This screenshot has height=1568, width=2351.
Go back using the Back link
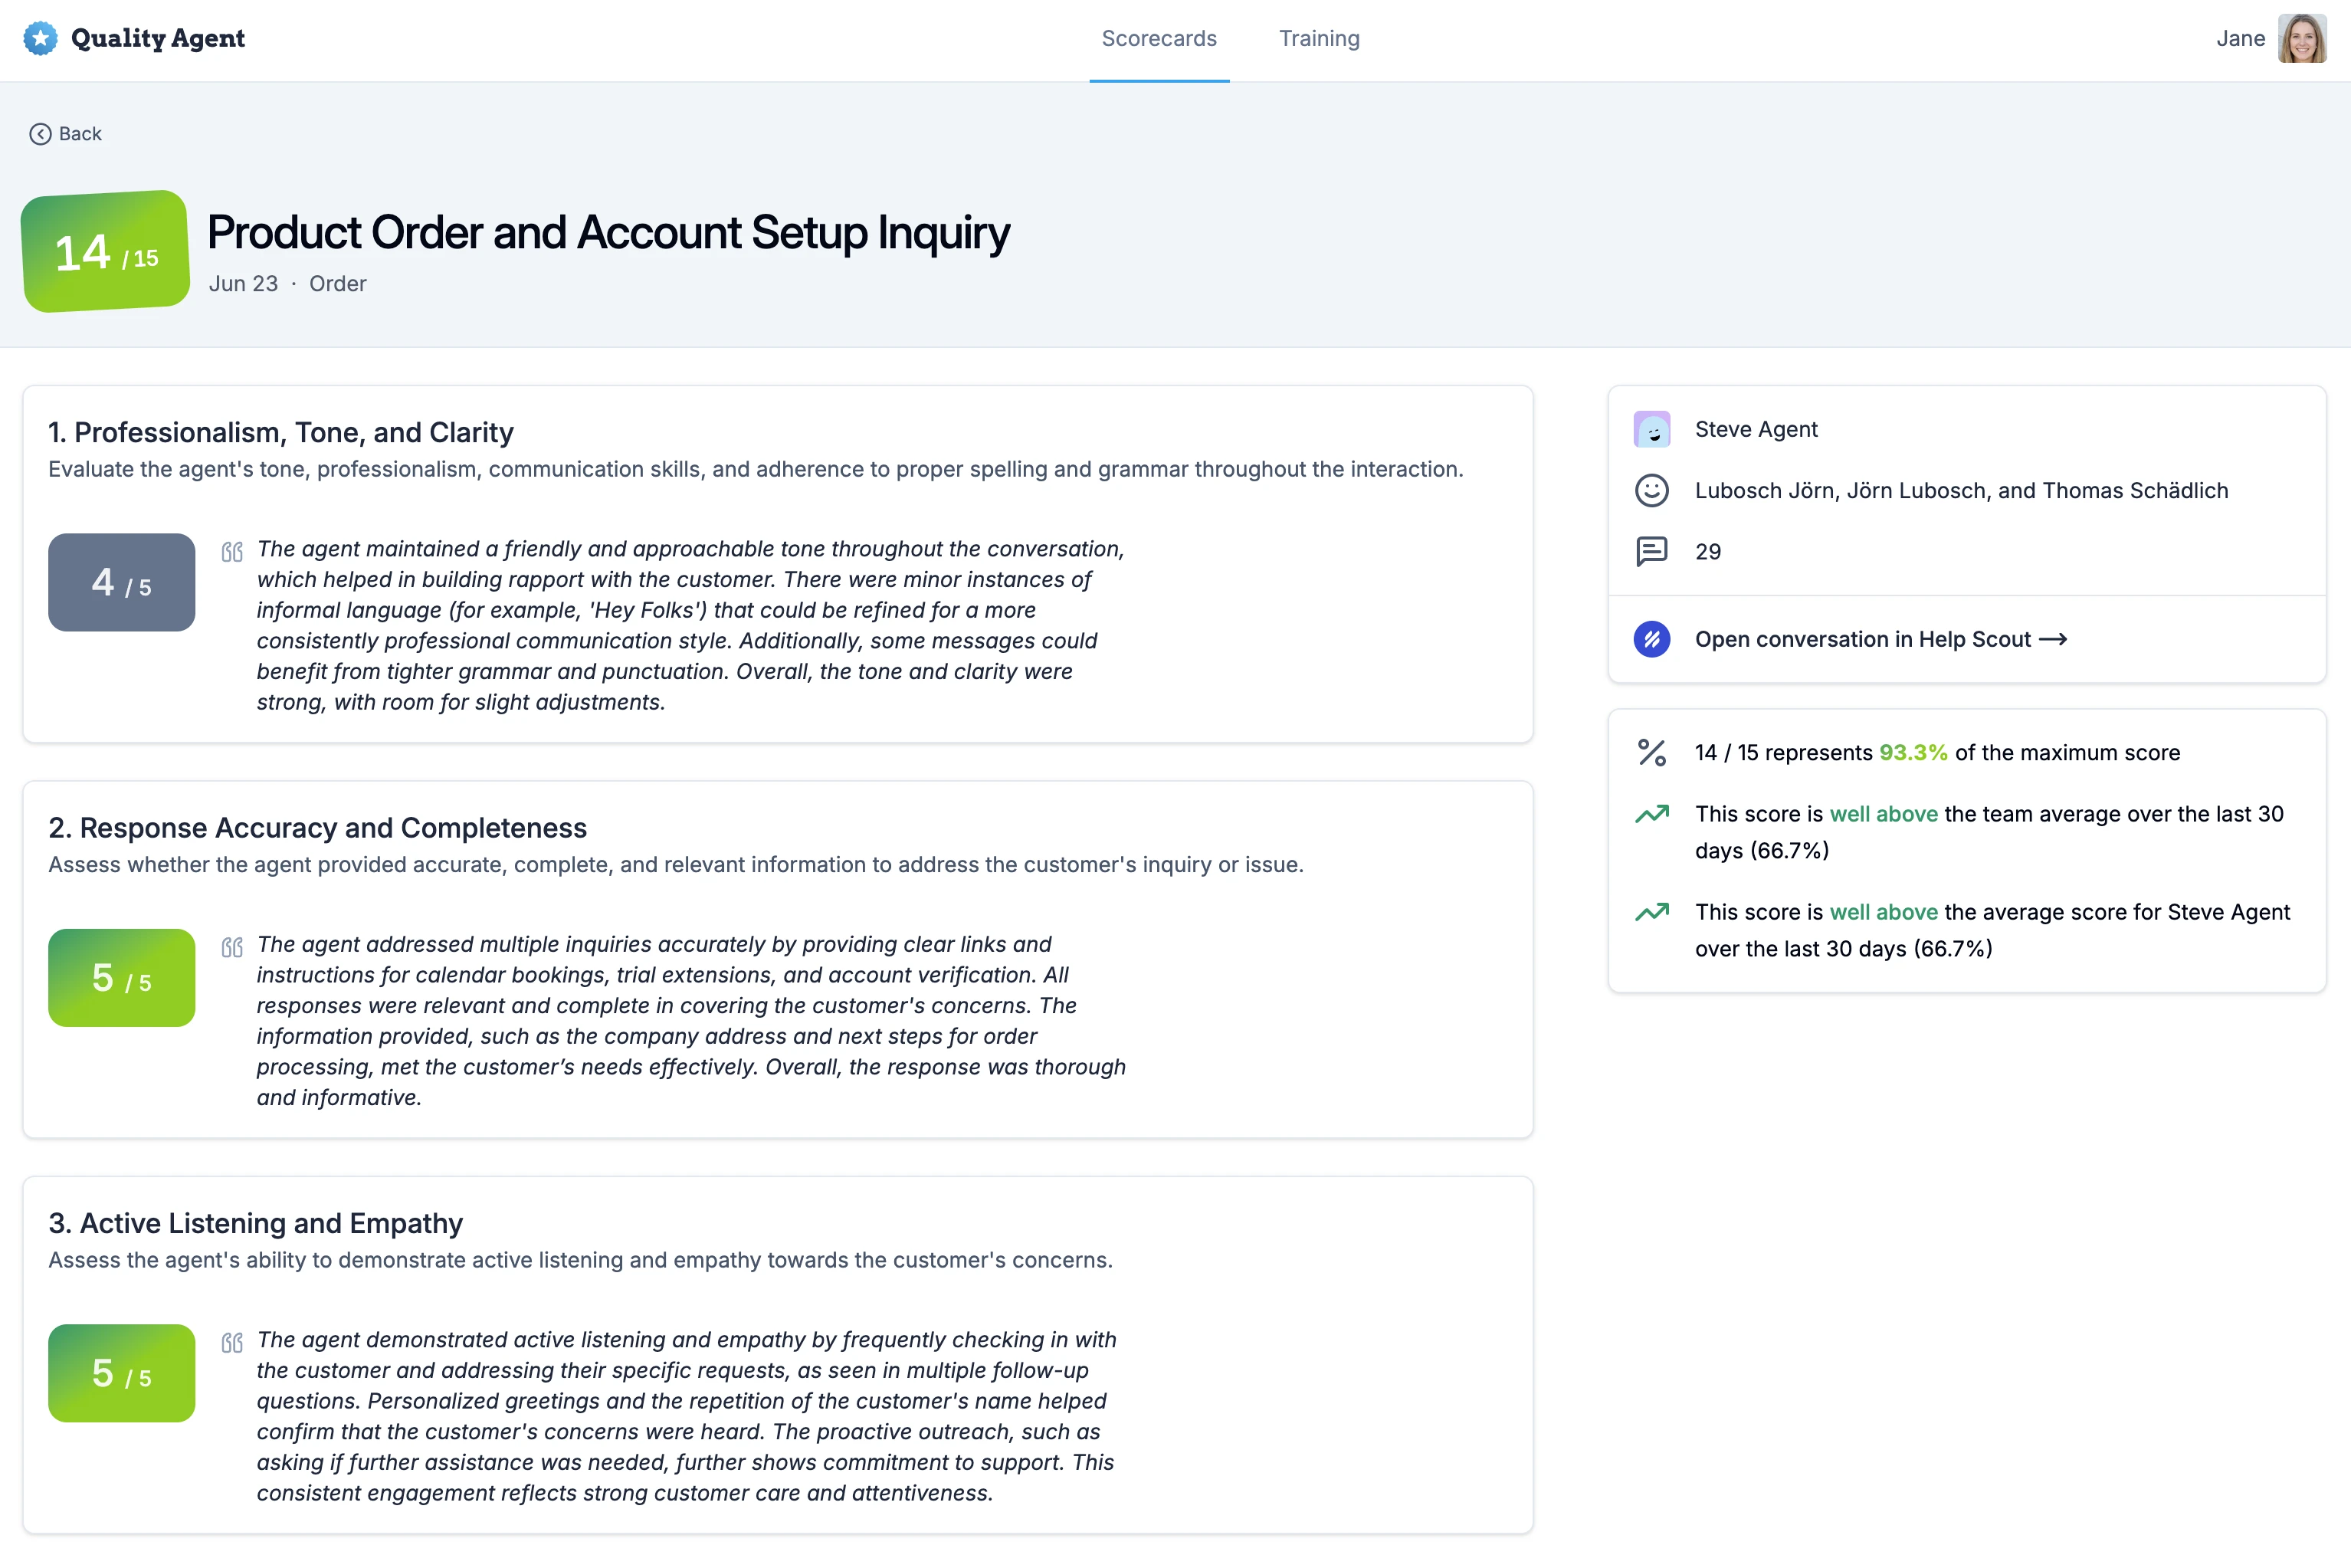pos(66,134)
